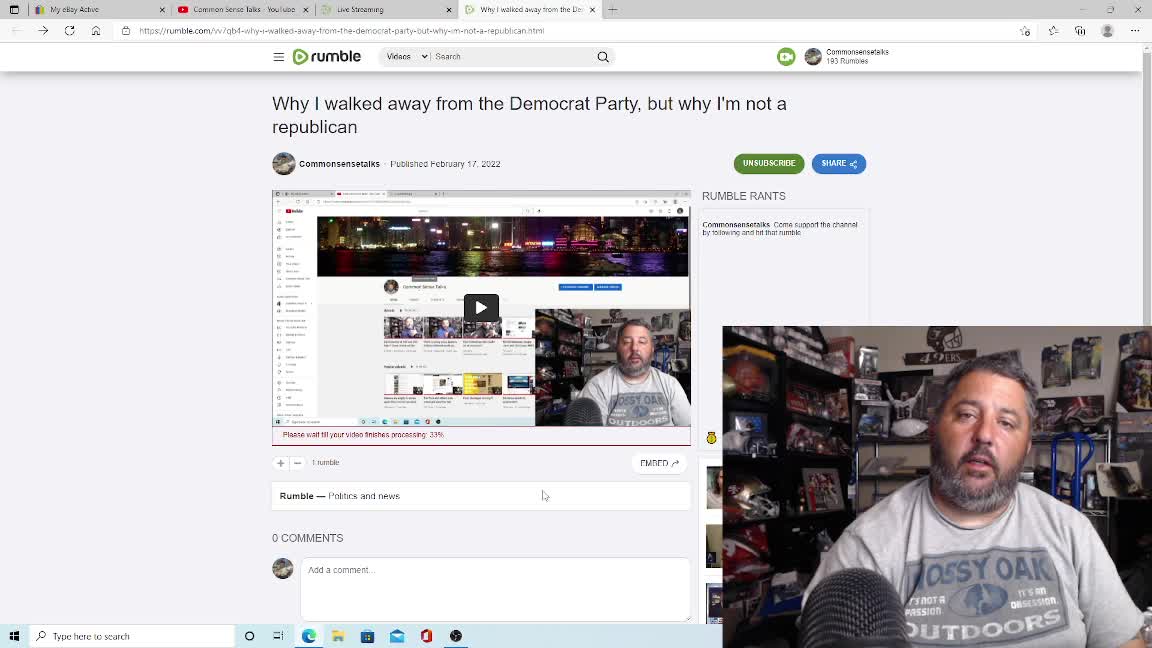The height and width of the screenshot is (648, 1152).
Task: Open browser Settings and more menu
Action: tap(1134, 31)
